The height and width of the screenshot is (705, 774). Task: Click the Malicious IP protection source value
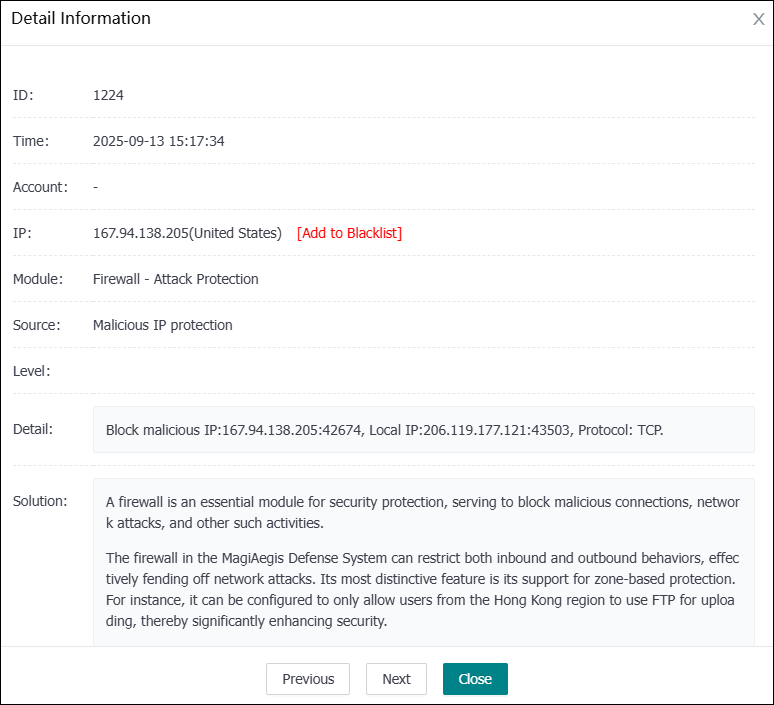pos(162,325)
